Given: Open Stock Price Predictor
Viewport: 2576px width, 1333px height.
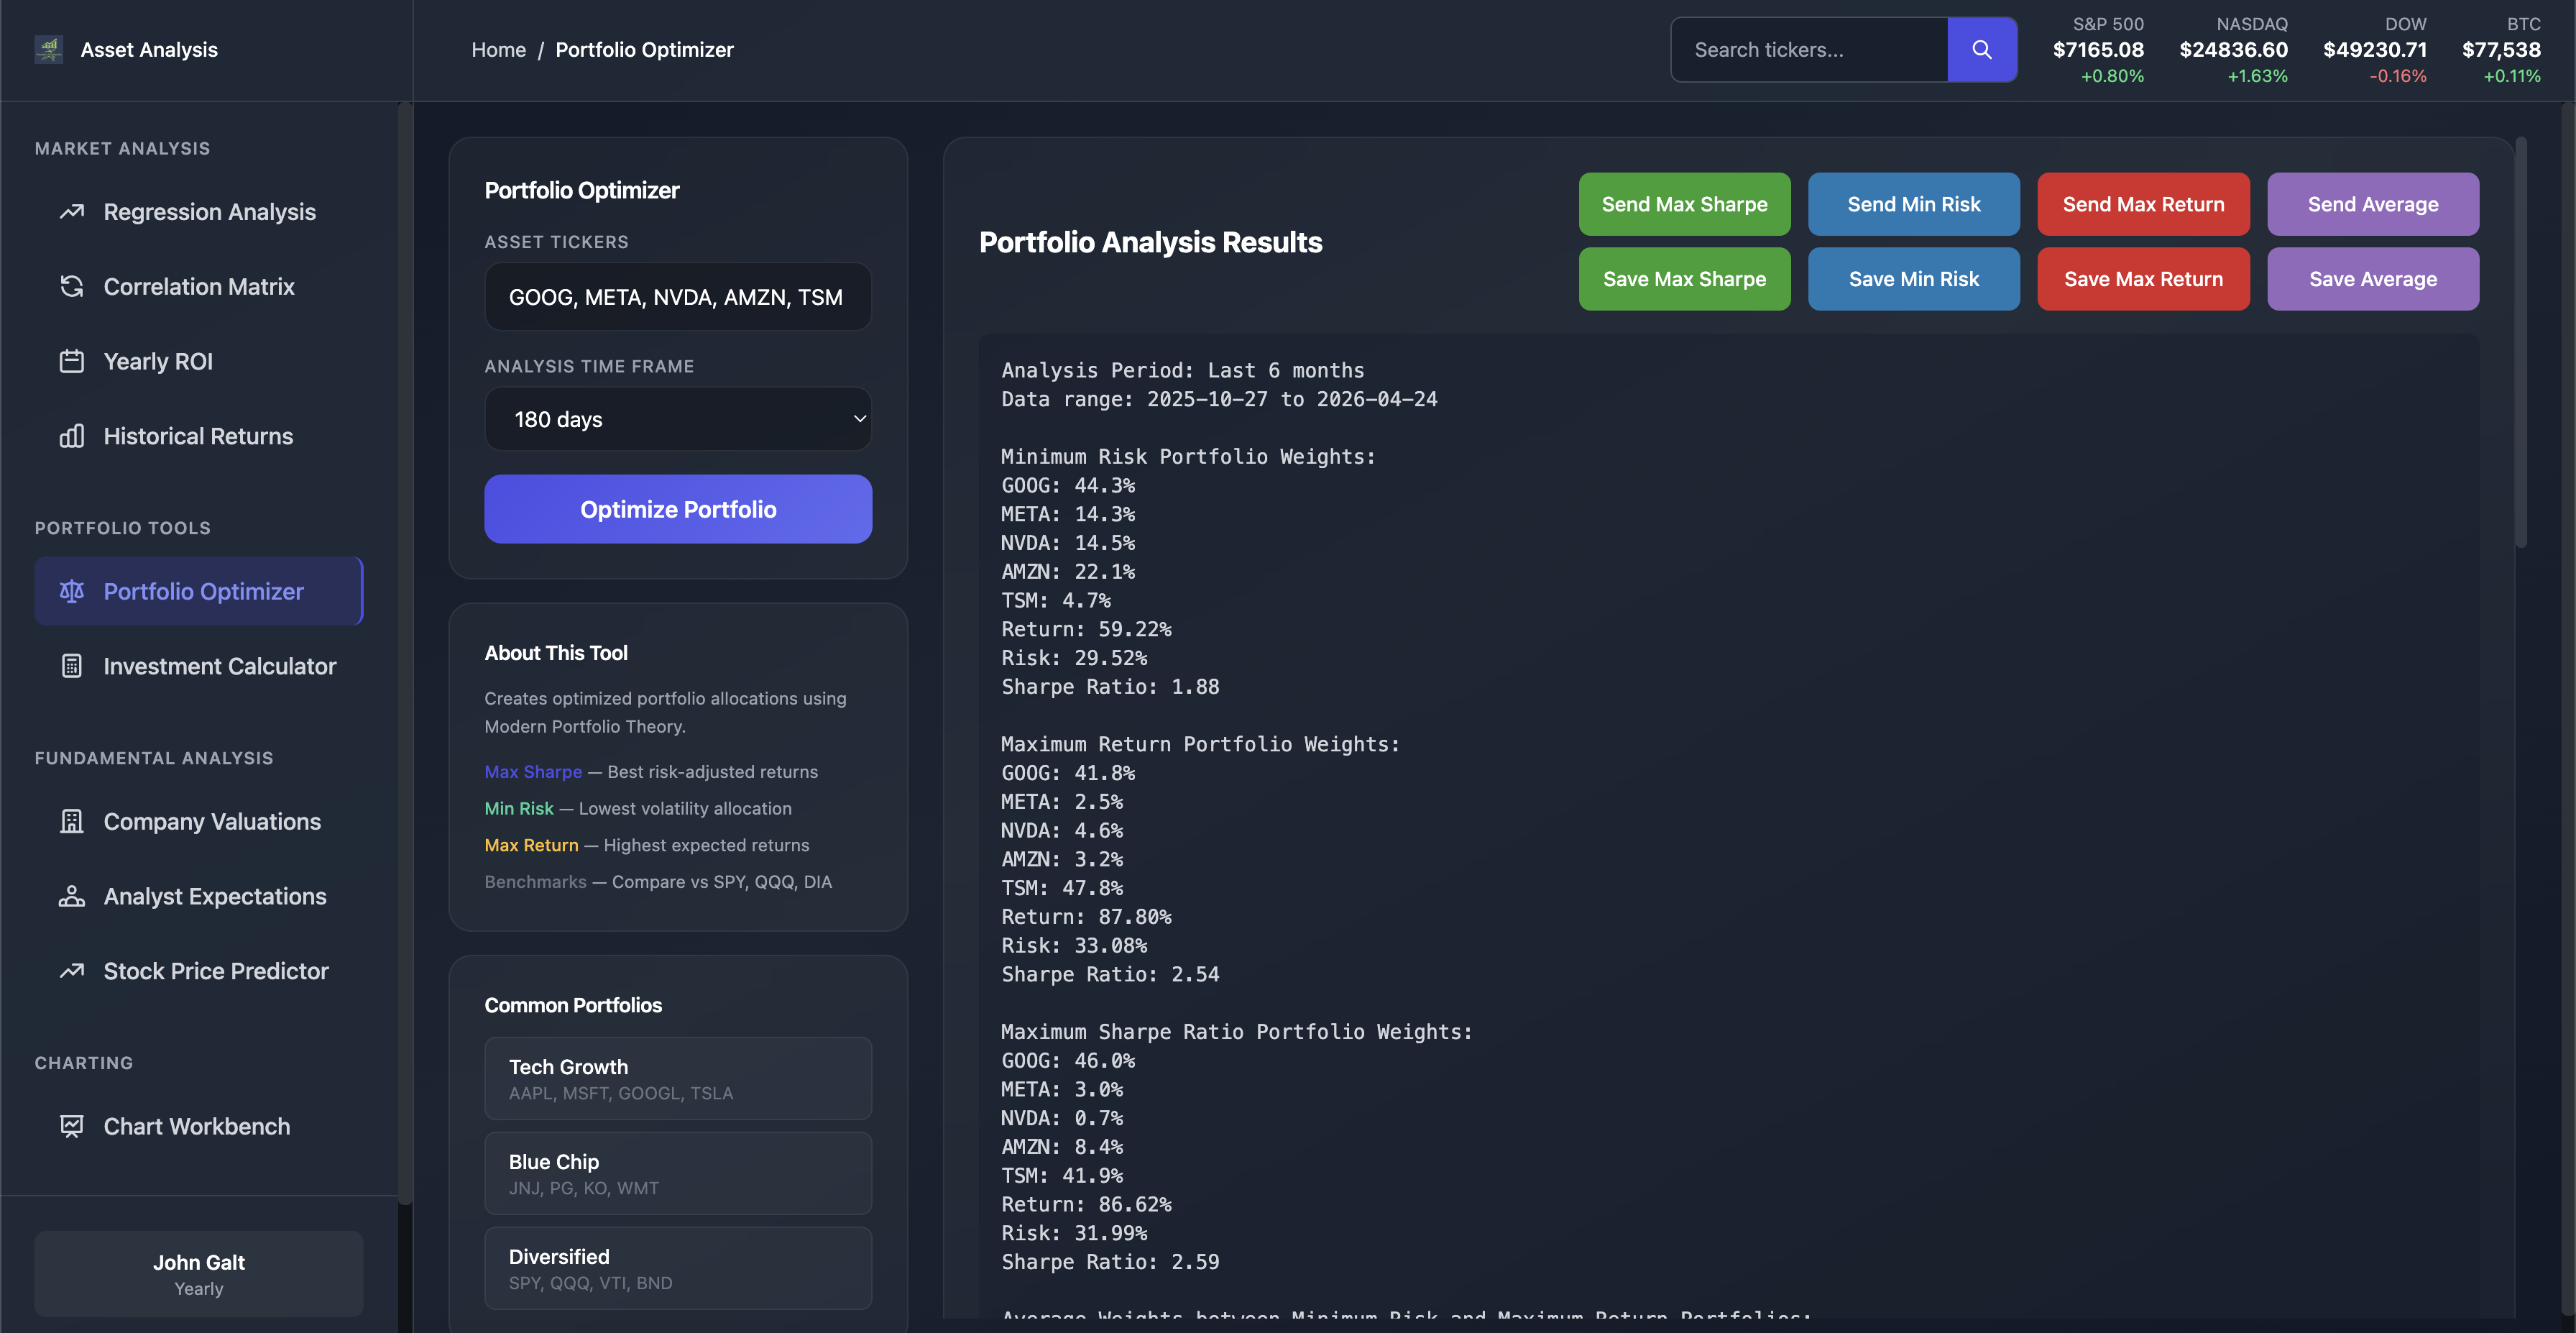Looking at the screenshot, I should 199,971.
